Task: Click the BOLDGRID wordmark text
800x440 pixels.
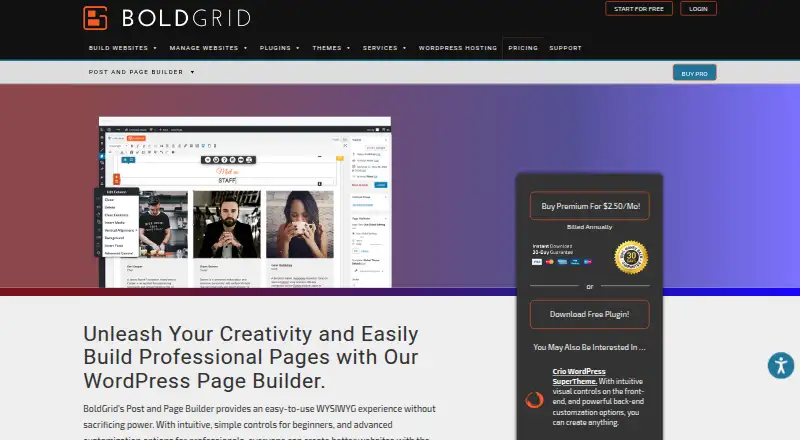Action: [x=186, y=18]
